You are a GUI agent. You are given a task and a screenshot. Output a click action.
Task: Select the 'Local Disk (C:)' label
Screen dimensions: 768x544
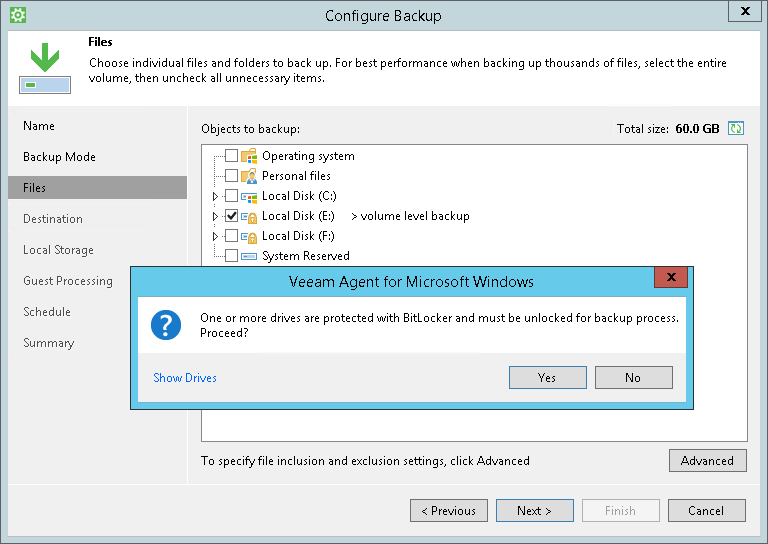299,196
